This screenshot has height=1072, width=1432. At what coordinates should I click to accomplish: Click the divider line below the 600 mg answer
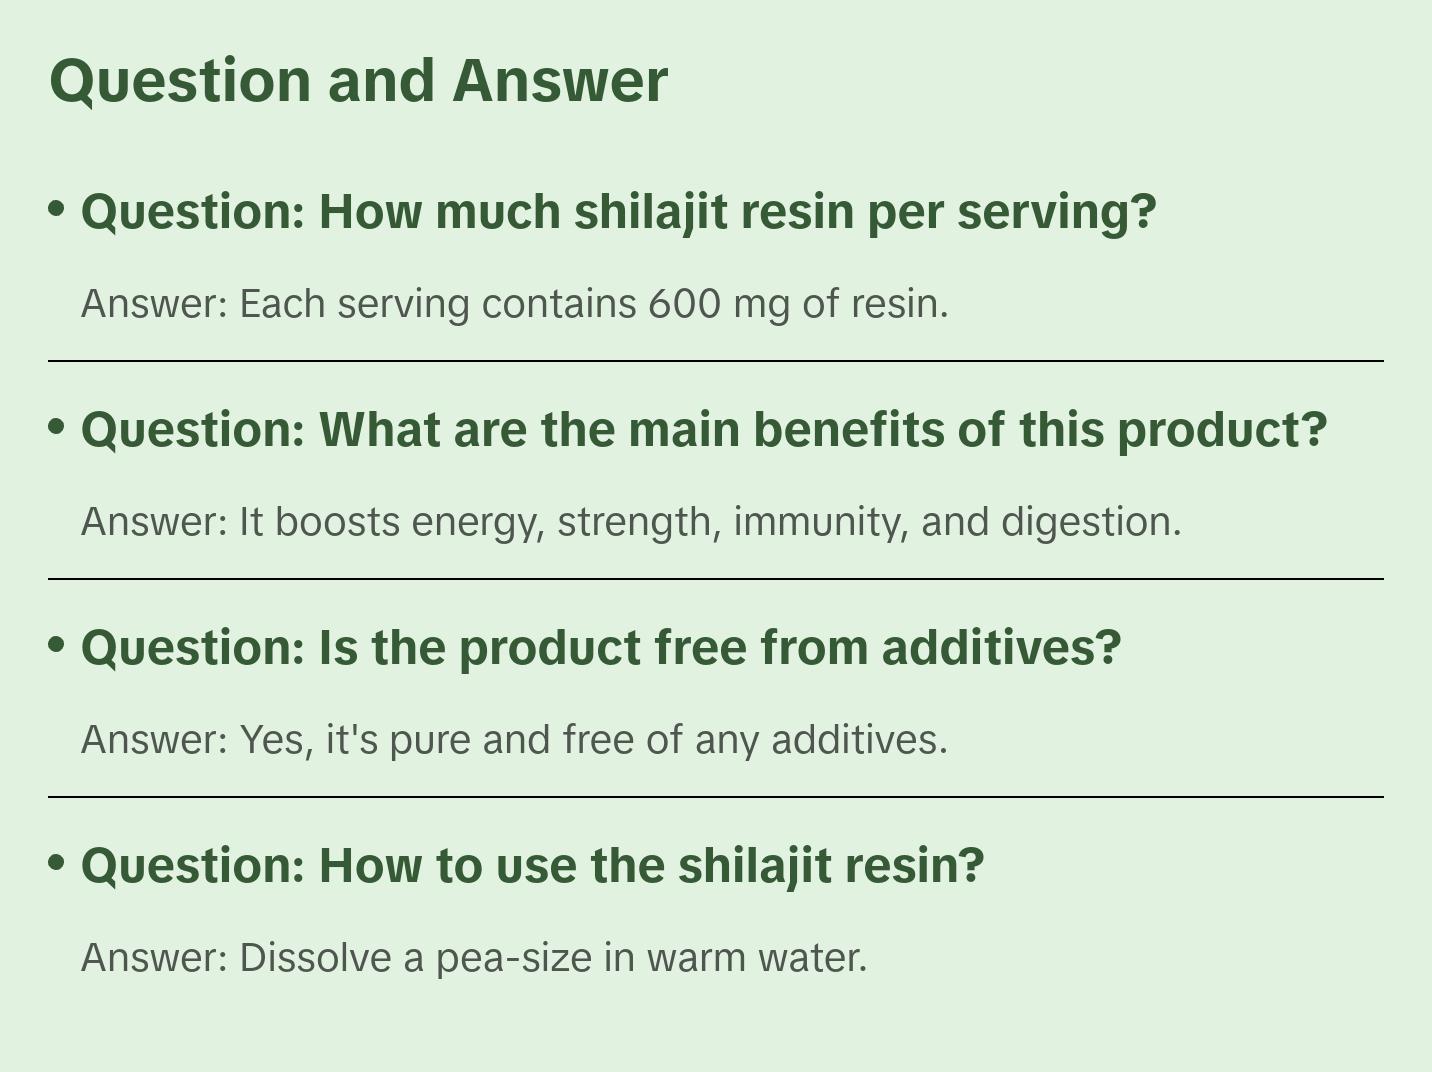[716, 361]
